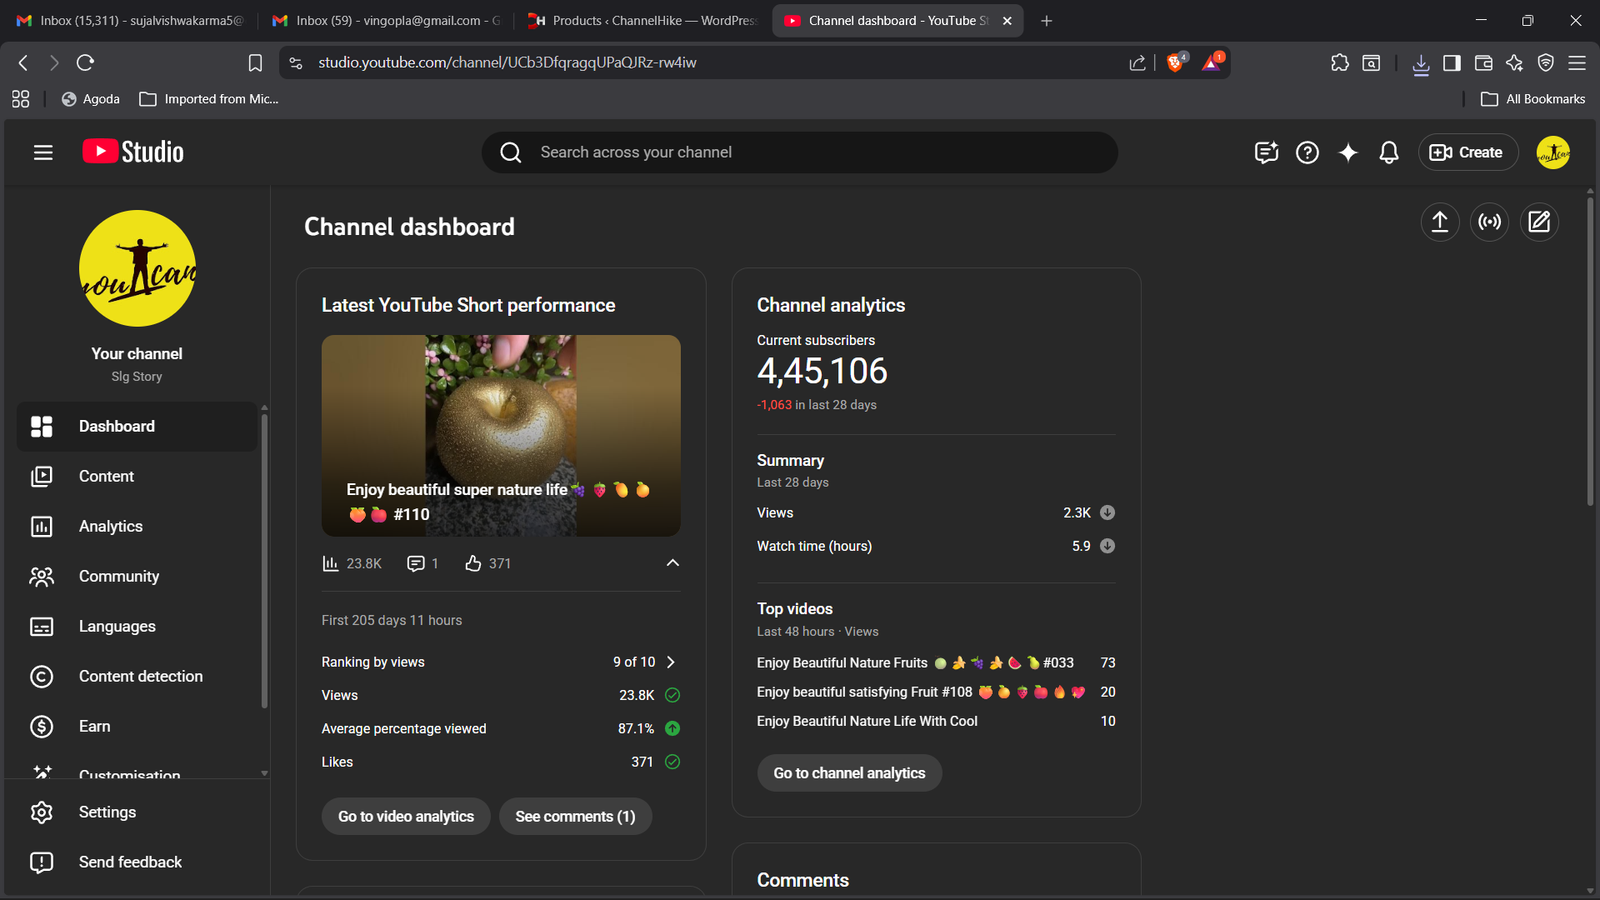
Task: Click the sidebar navigation scrollbar
Action: pyautogui.click(x=264, y=560)
